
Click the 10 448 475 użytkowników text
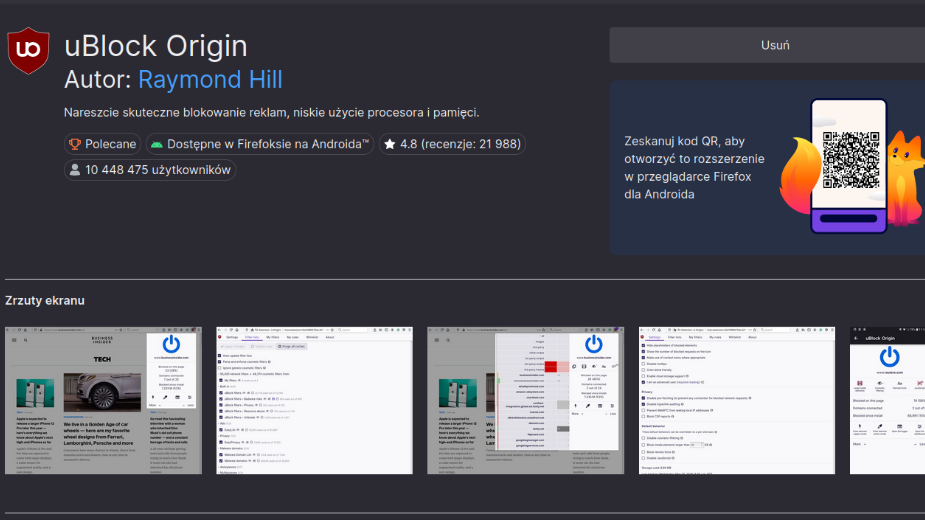[158, 170]
